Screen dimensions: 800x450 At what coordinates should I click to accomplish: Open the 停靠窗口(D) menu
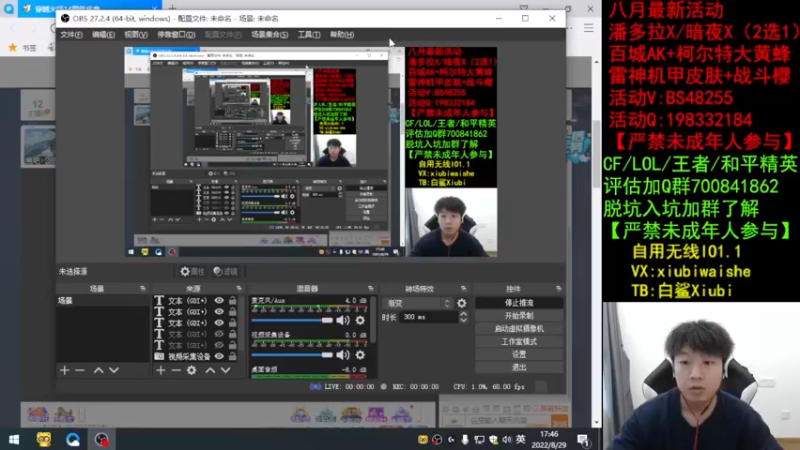(x=176, y=35)
